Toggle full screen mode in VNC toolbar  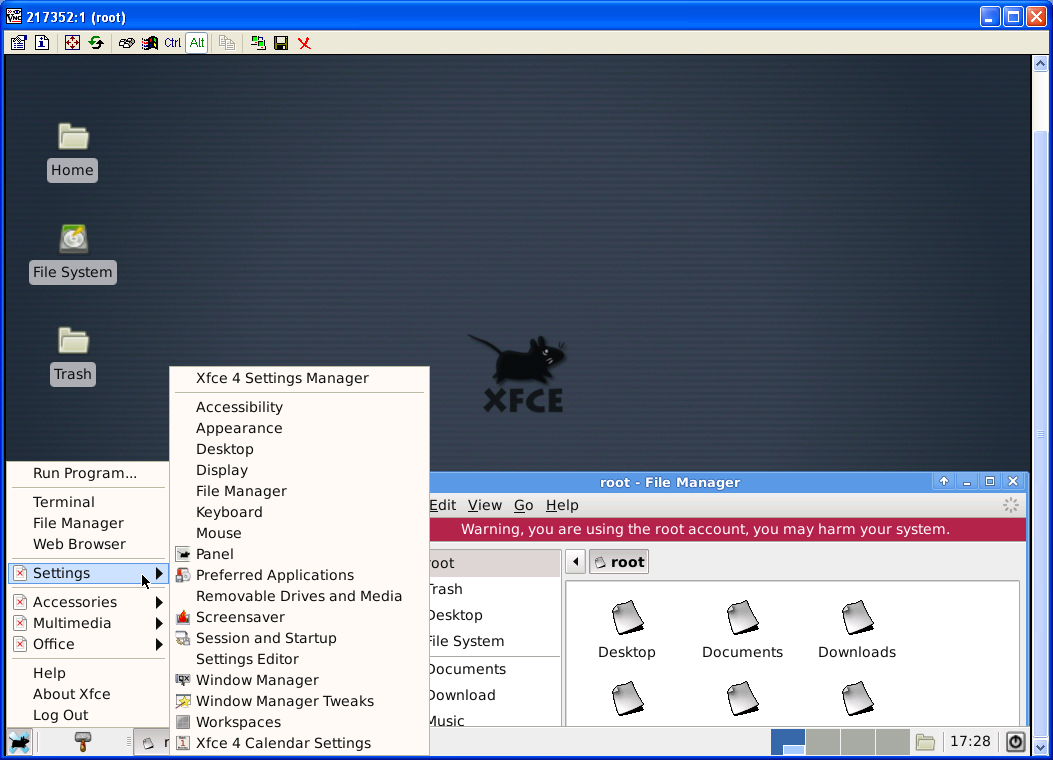[72, 43]
